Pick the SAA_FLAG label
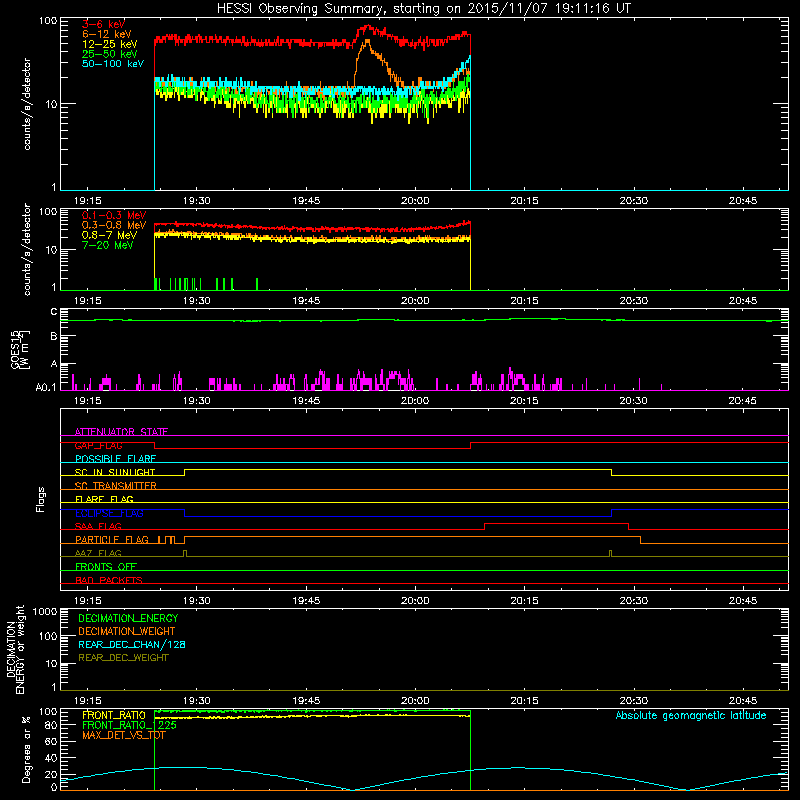Screen dimensions: 800x800 (98, 526)
